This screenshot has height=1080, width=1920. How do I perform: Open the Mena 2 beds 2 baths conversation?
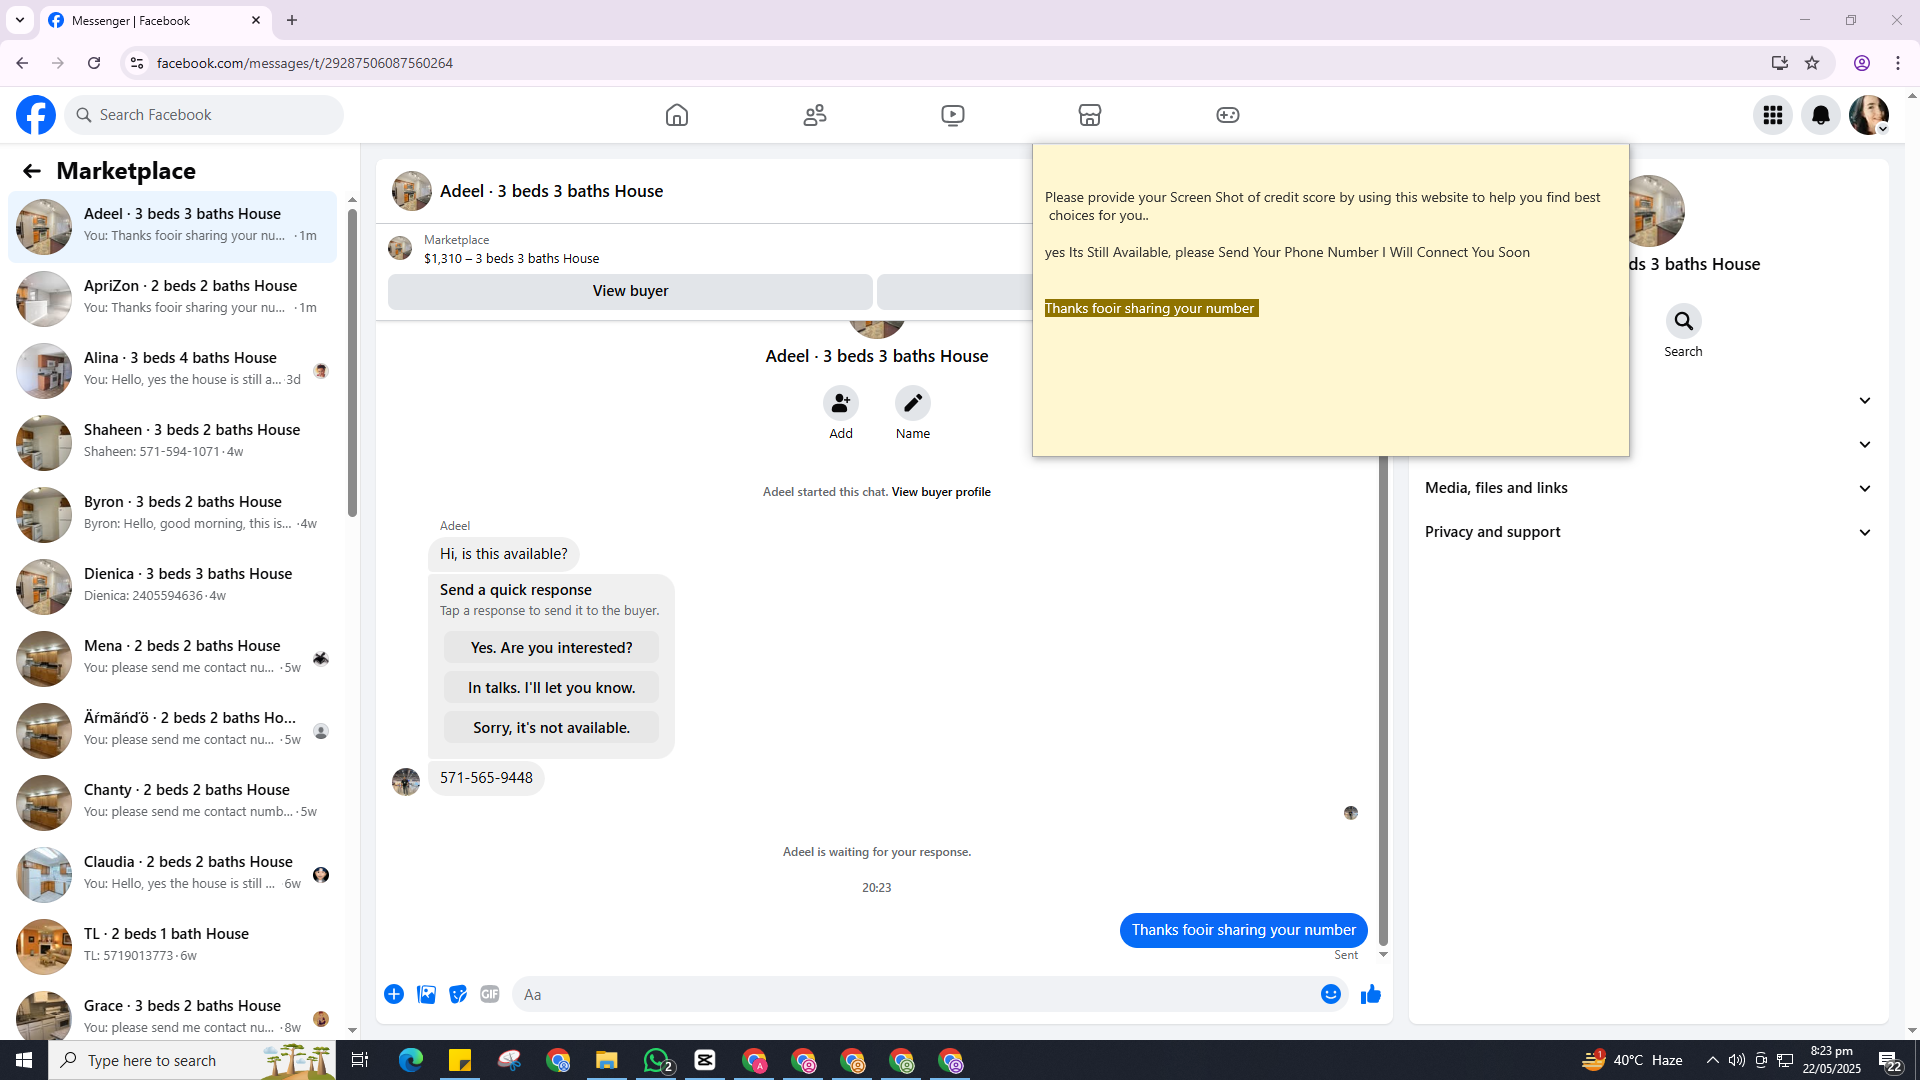tap(172, 659)
